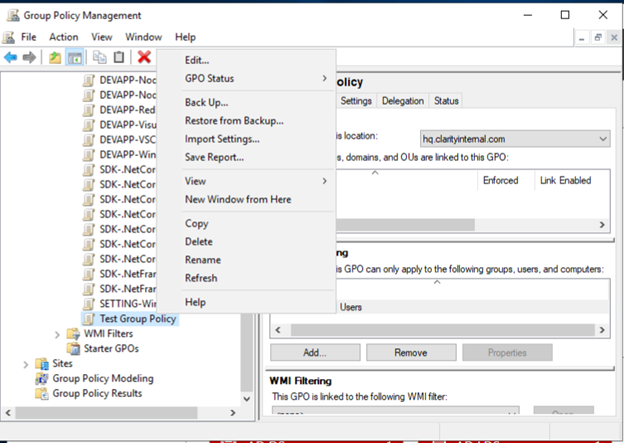Switch to the Settings tab
Screen dimensions: 624x443
356,101
